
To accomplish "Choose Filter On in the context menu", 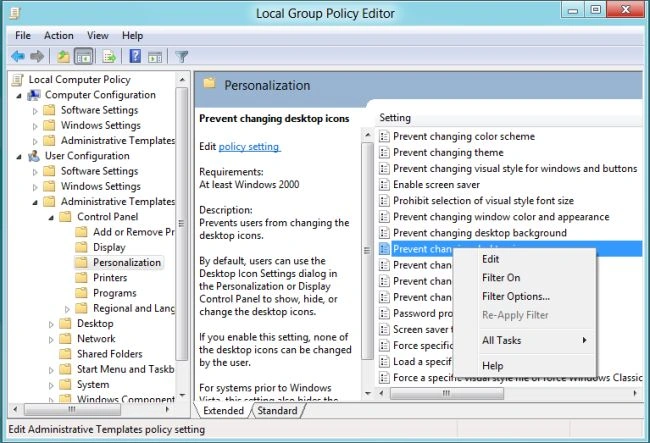I will [524, 278].
